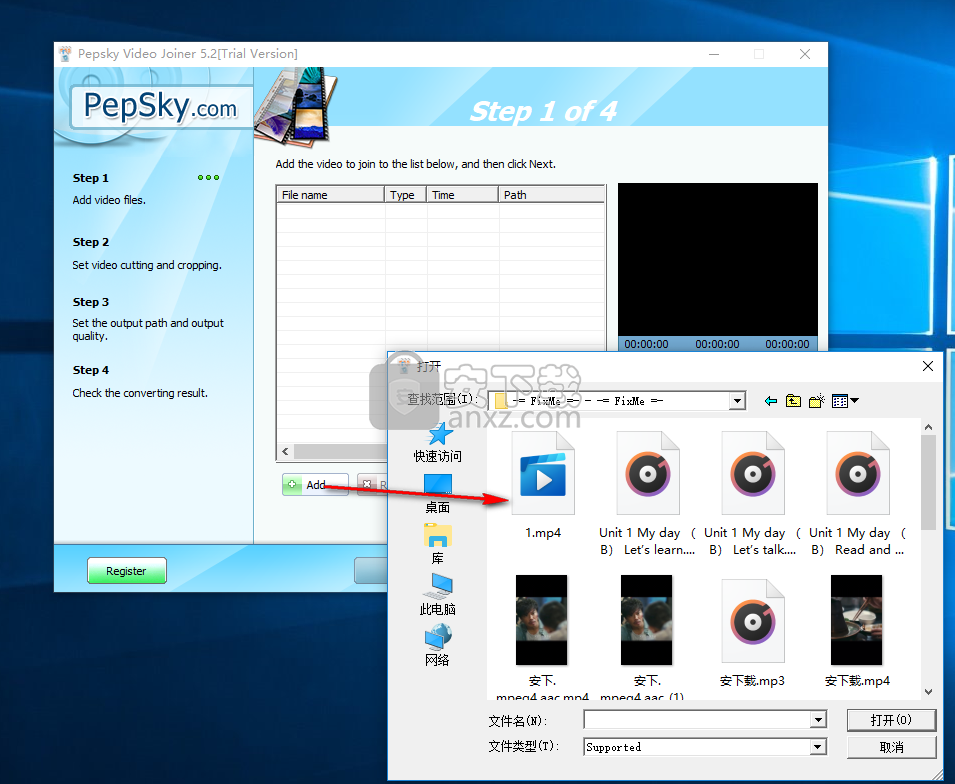Click the Type column header
The height and width of the screenshot is (784, 955).
(405, 195)
